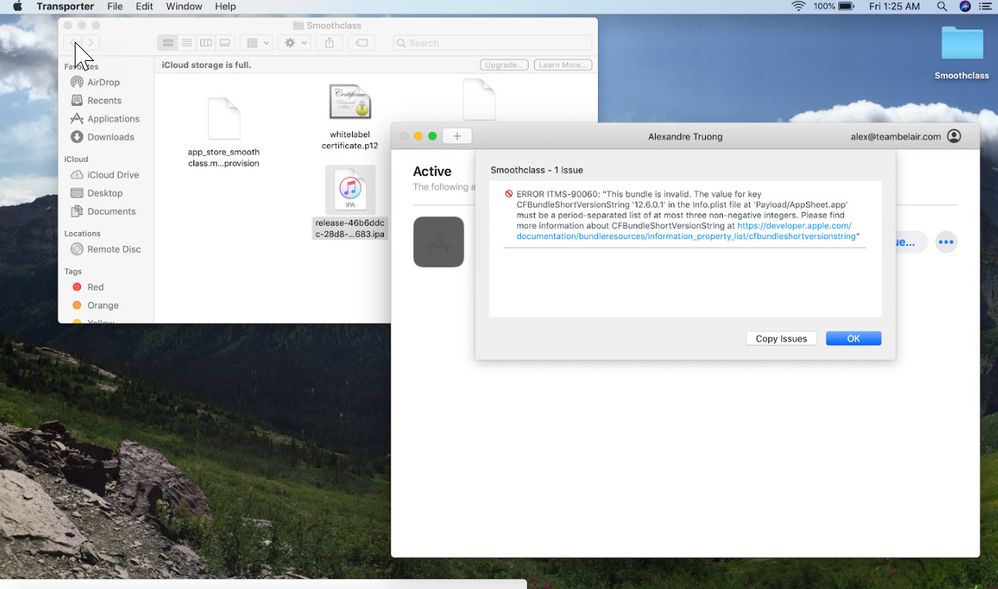Select Applications in Finder sidebar

point(105,118)
